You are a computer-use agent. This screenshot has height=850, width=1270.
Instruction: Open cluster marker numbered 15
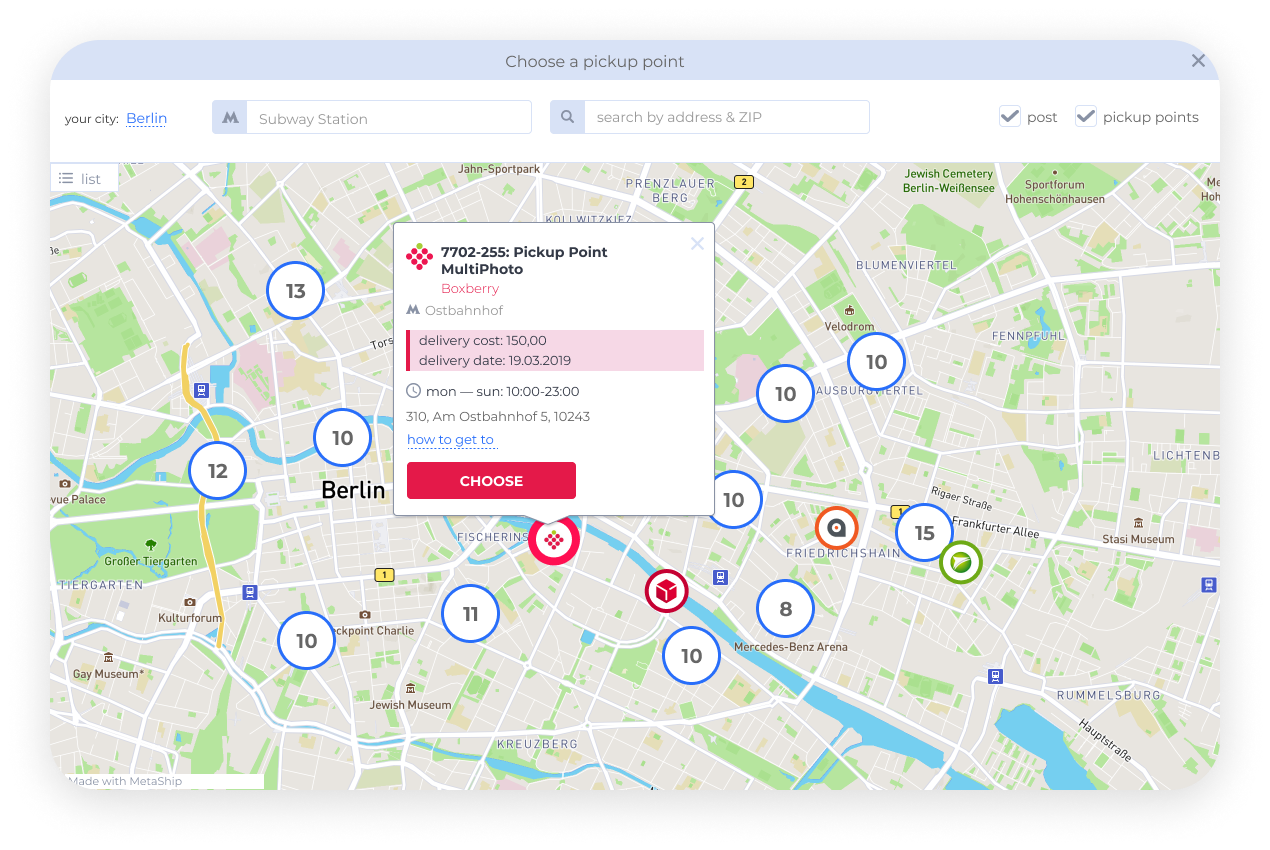[x=925, y=533]
